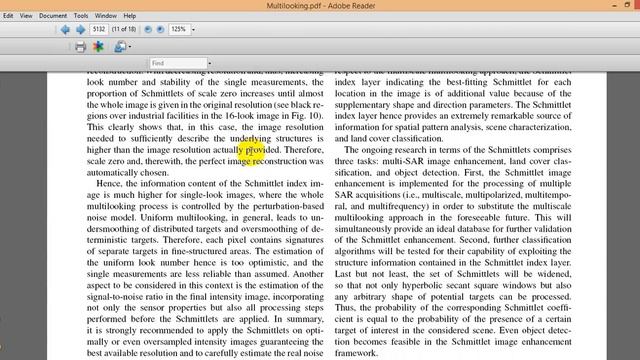Open the collaborate icon dropdown arrow
The image size is (640, 360).
coord(130,47)
